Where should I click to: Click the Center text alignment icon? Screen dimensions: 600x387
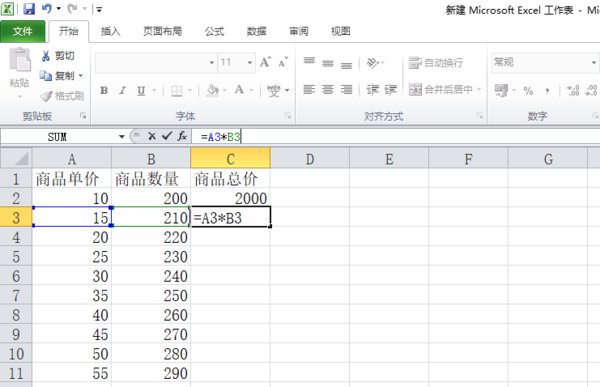click(328, 90)
